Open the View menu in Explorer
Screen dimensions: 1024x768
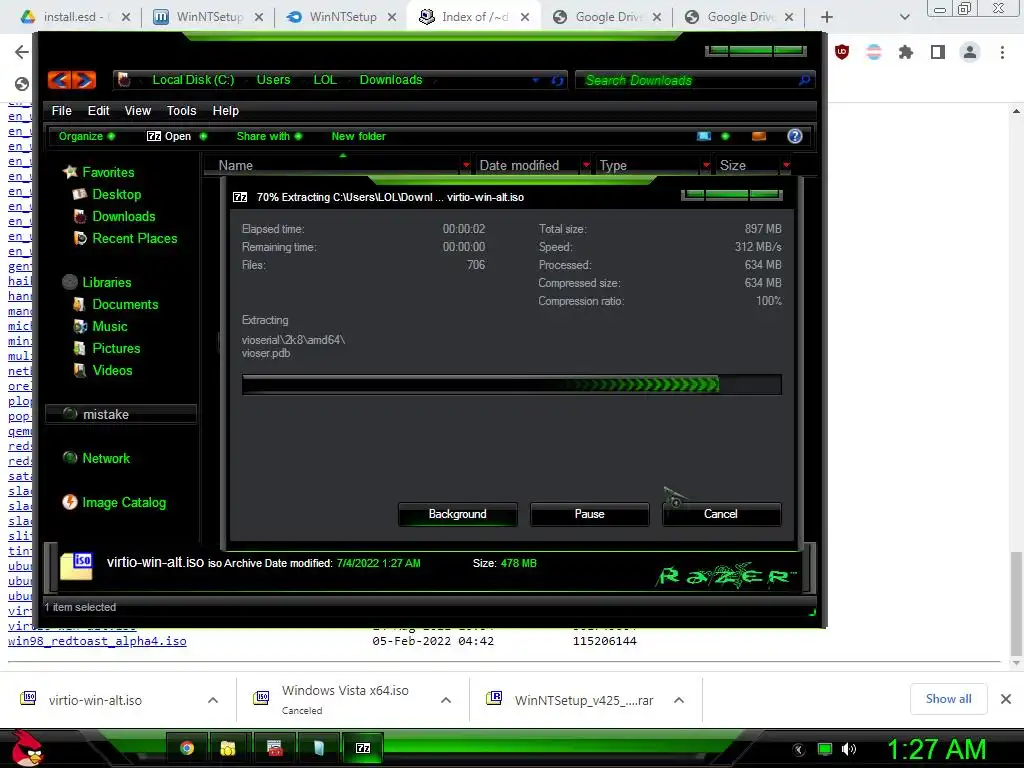[138, 110]
